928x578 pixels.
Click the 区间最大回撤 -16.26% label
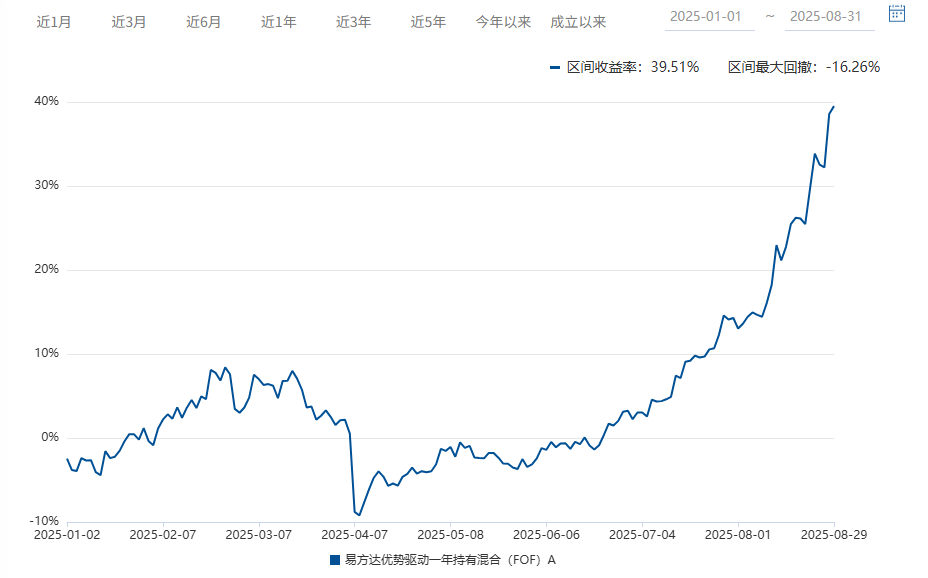(x=804, y=66)
